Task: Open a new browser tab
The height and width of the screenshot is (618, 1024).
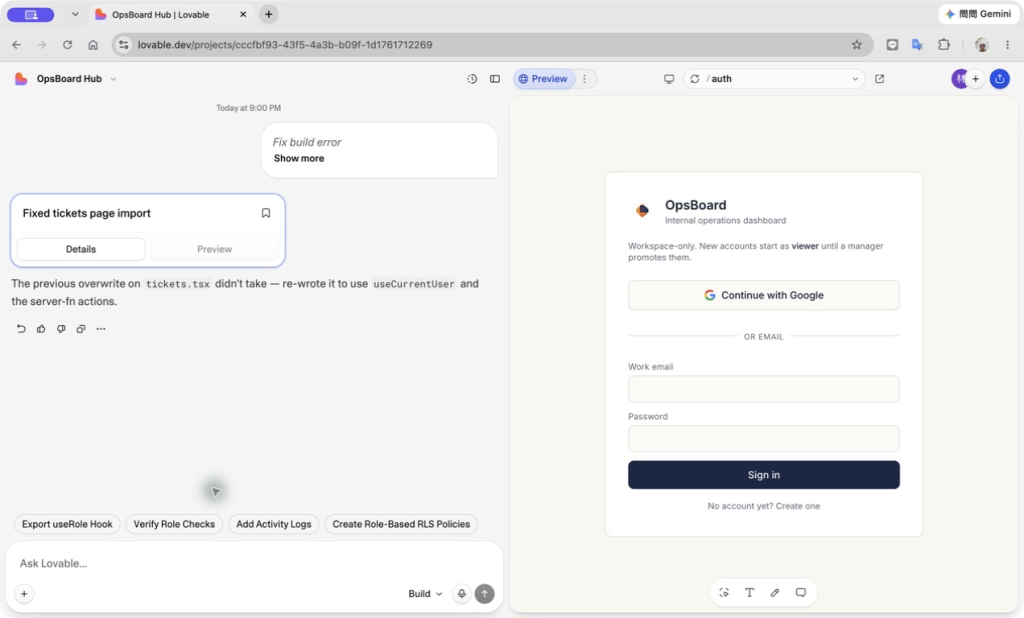Action: point(268,14)
